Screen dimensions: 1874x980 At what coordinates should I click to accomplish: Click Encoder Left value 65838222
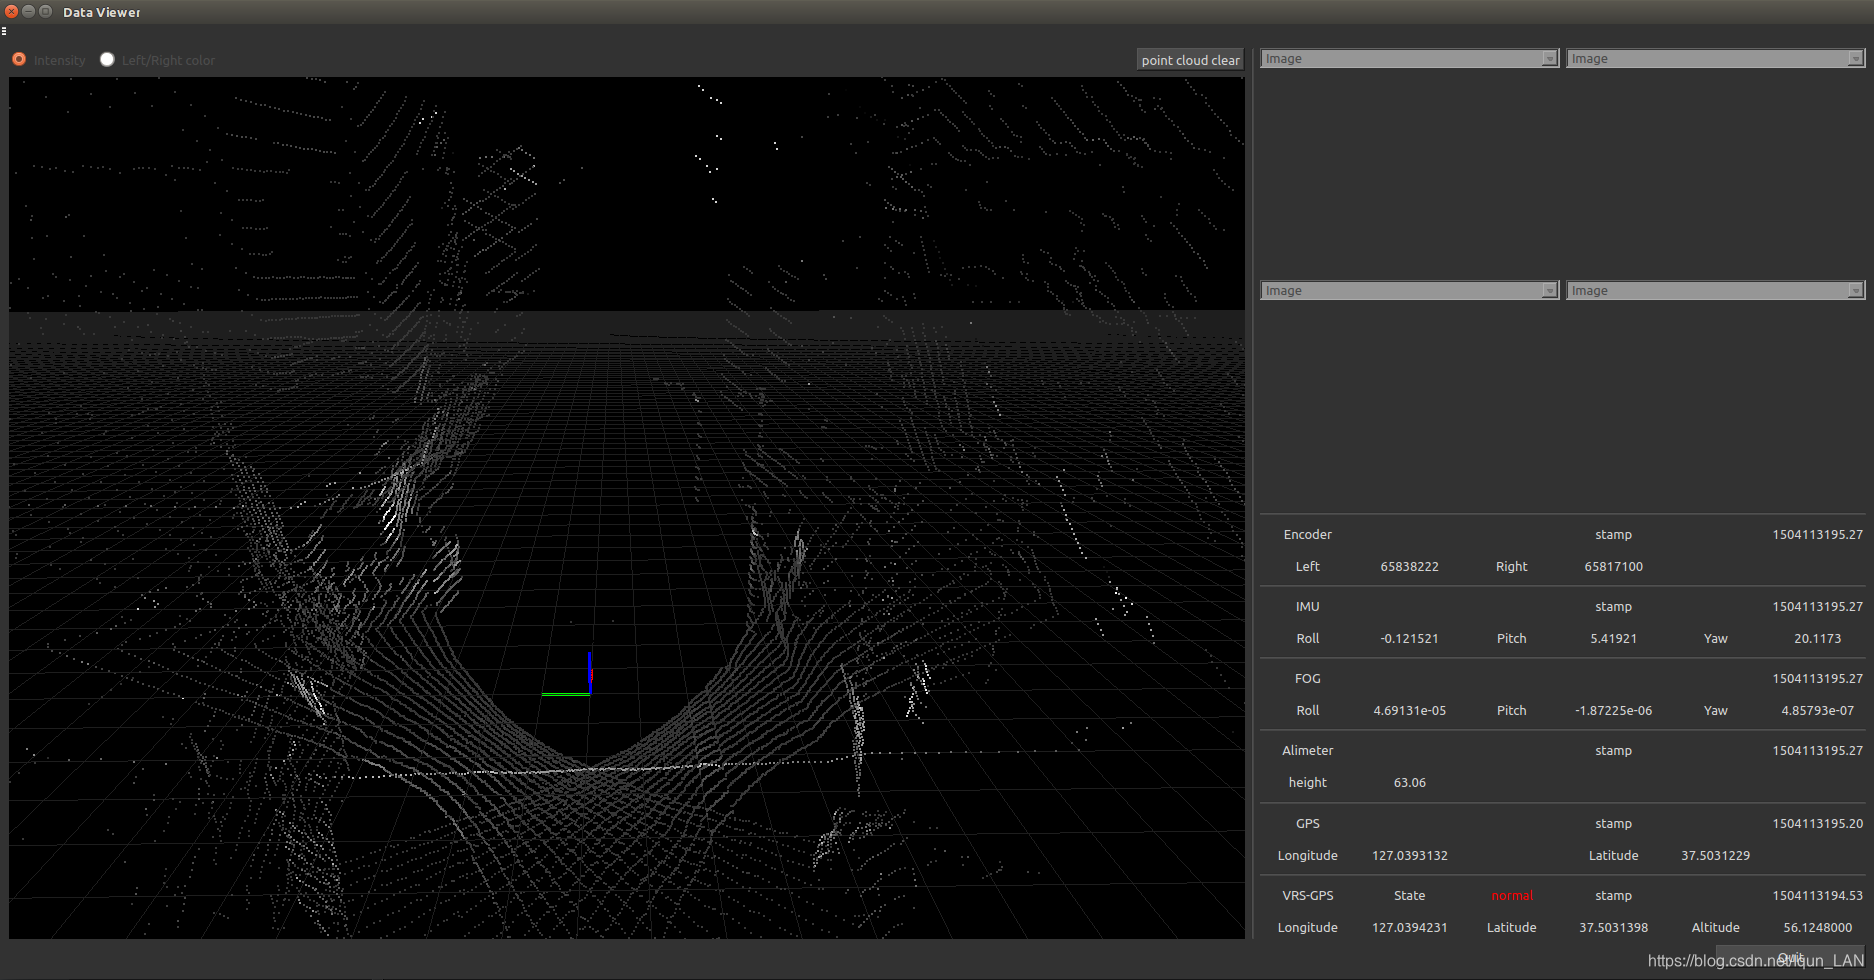[x=1409, y=567]
